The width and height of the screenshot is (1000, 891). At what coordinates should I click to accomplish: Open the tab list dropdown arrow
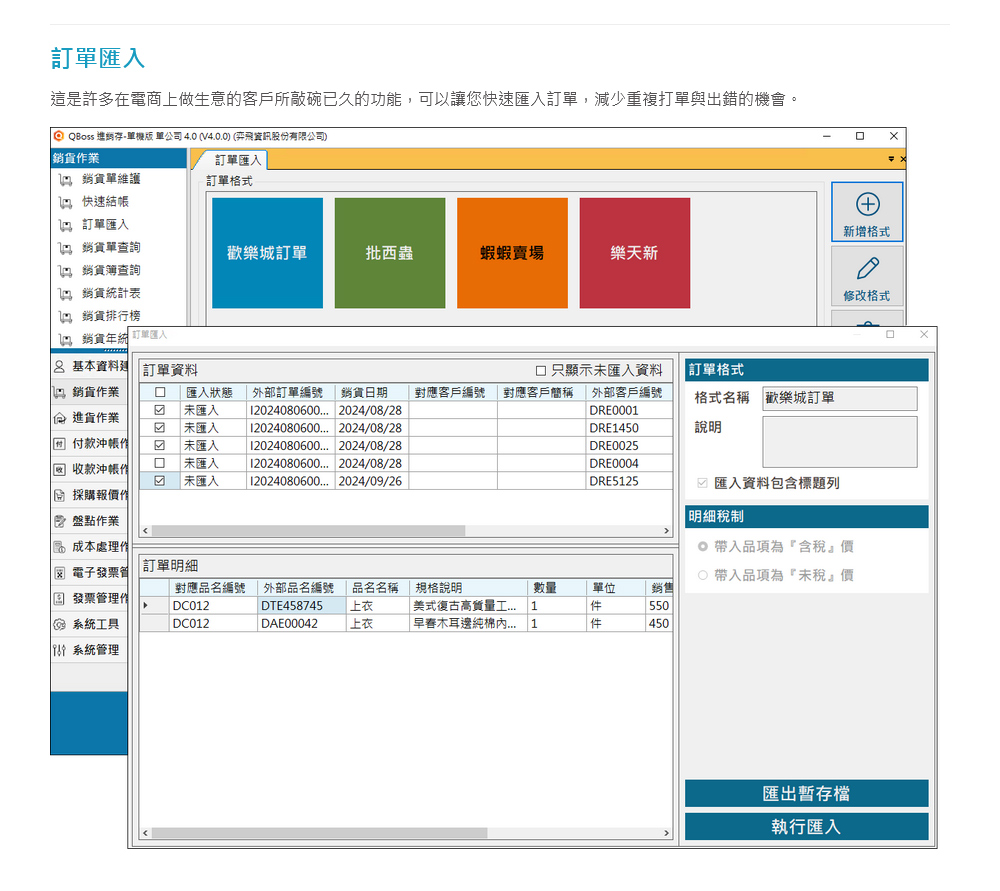(x=891, y=159)
